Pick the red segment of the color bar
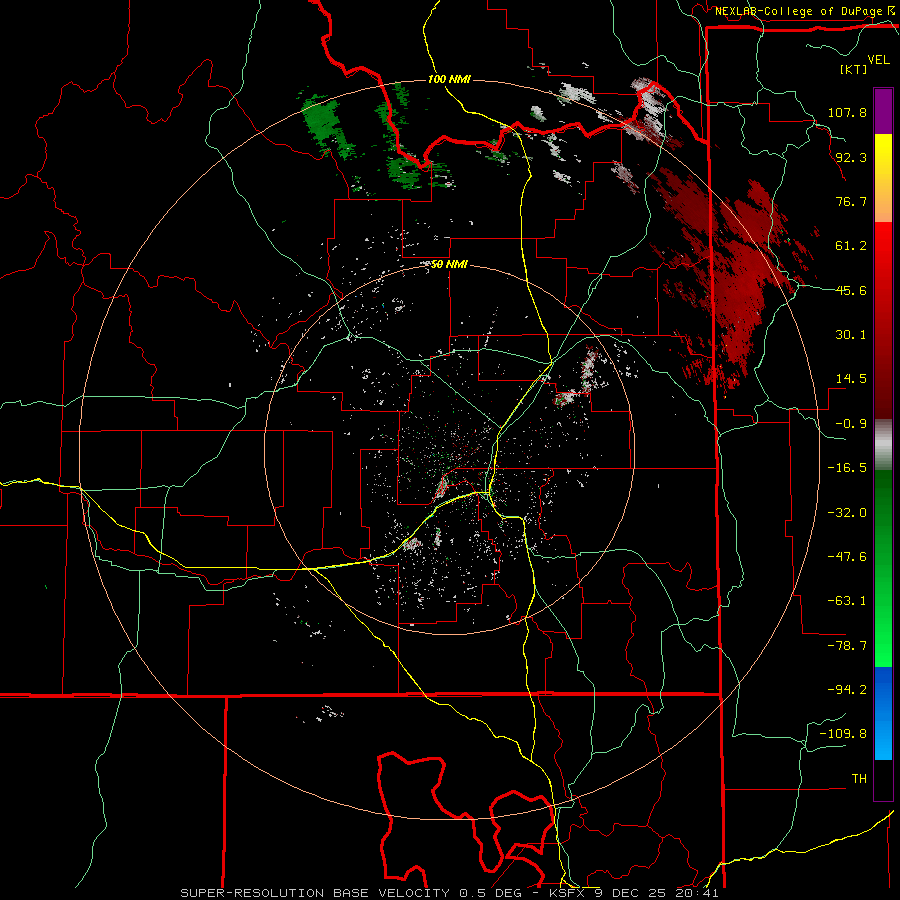Screen dimensions: 900x900 point(883,320)
